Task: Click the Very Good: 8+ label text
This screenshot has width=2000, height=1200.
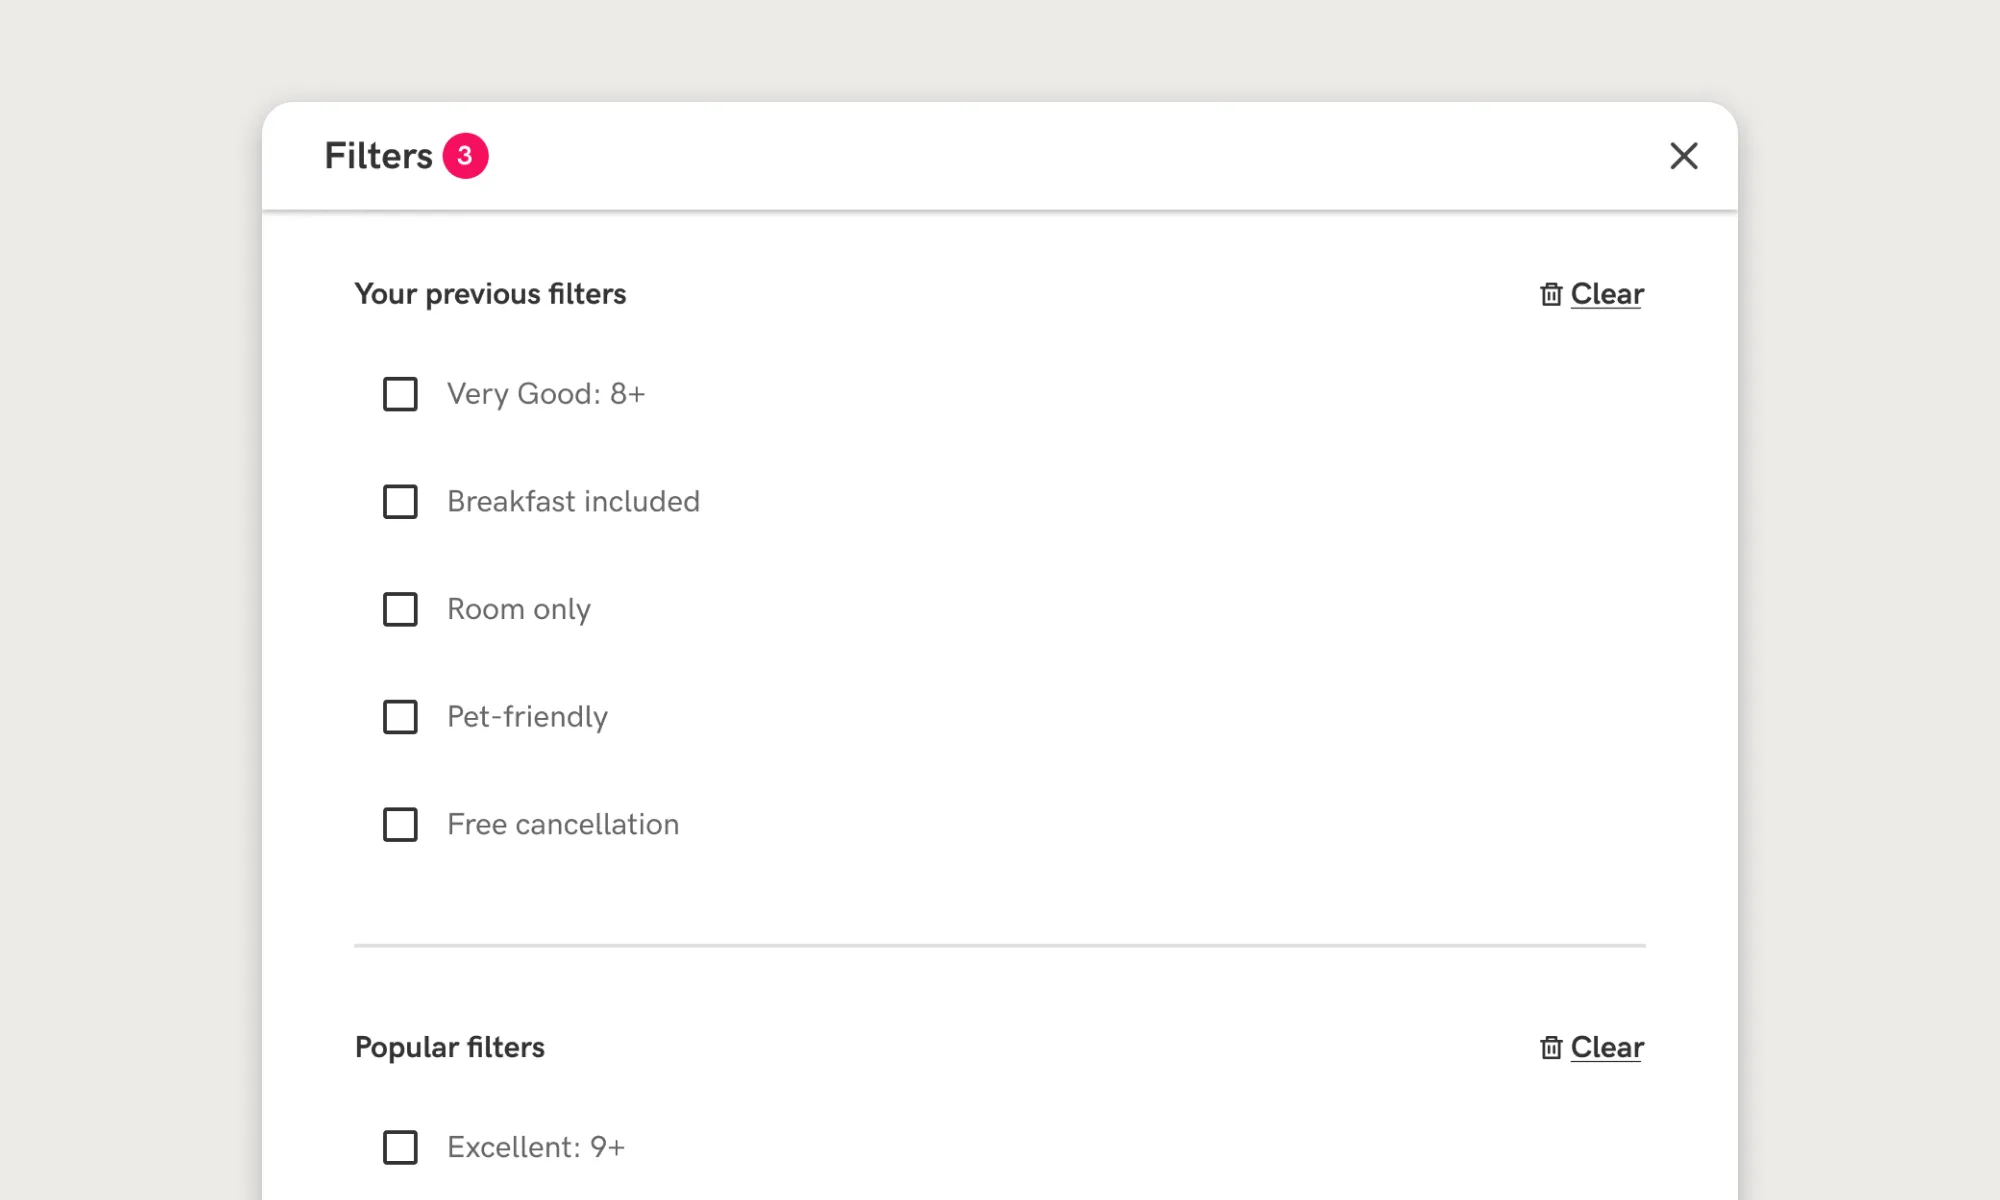Action: point(546,394)
